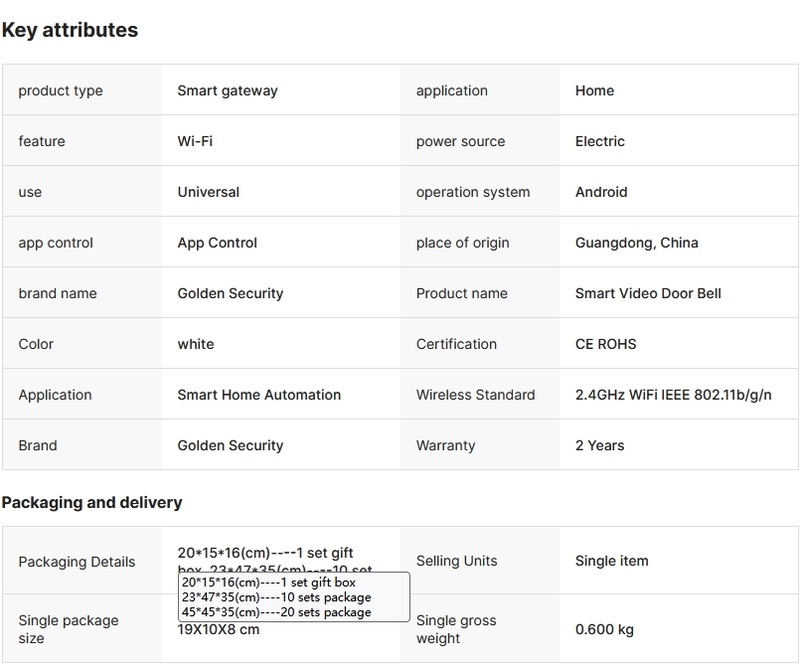This screenshot has width=800, height=671.
Task: Select the Smart Video Door Bell name
Action: pyautogui.click(x=648, y=294)
